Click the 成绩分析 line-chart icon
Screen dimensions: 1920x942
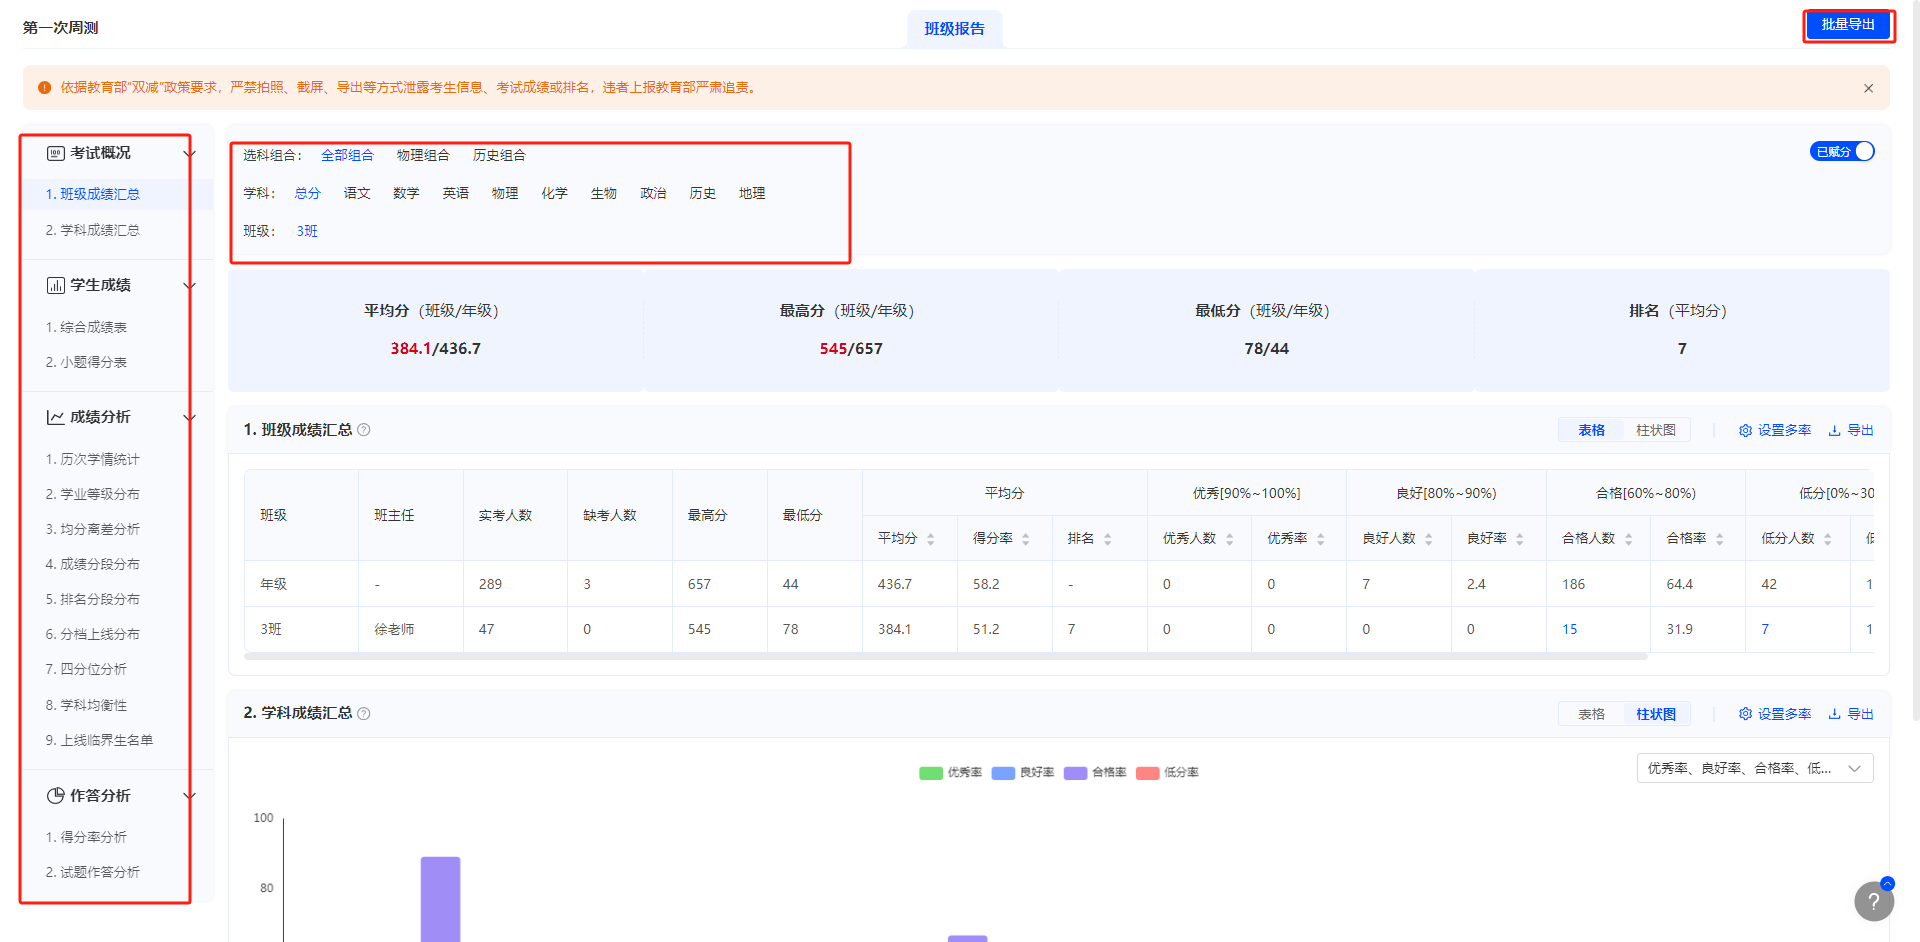[56, 417]
